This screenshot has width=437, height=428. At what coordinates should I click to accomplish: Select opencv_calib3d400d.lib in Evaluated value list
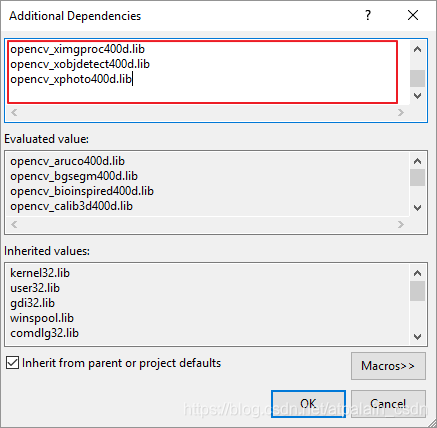coord(71,206)
